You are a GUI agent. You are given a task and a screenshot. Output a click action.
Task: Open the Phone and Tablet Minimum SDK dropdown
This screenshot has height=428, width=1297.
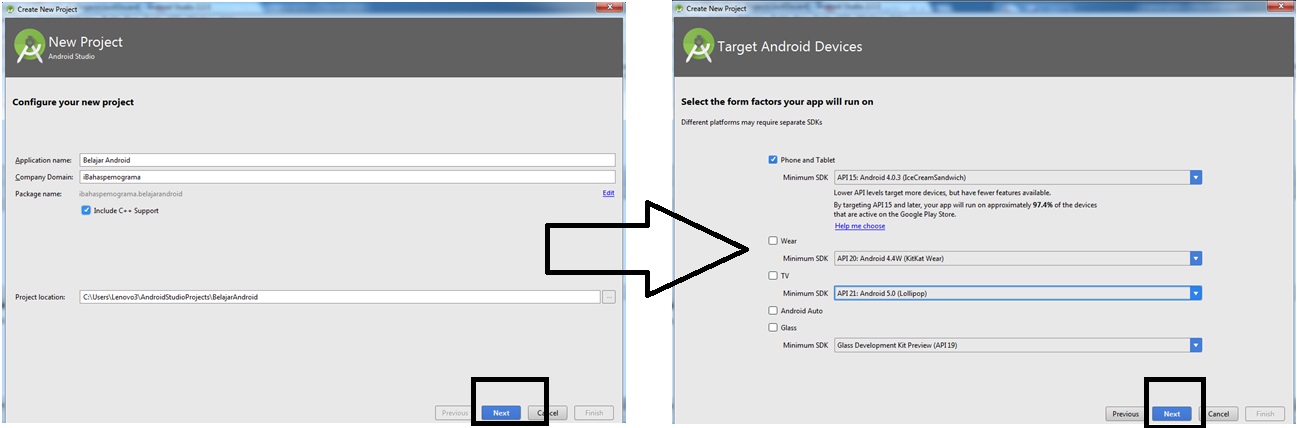coord(1017,177)
